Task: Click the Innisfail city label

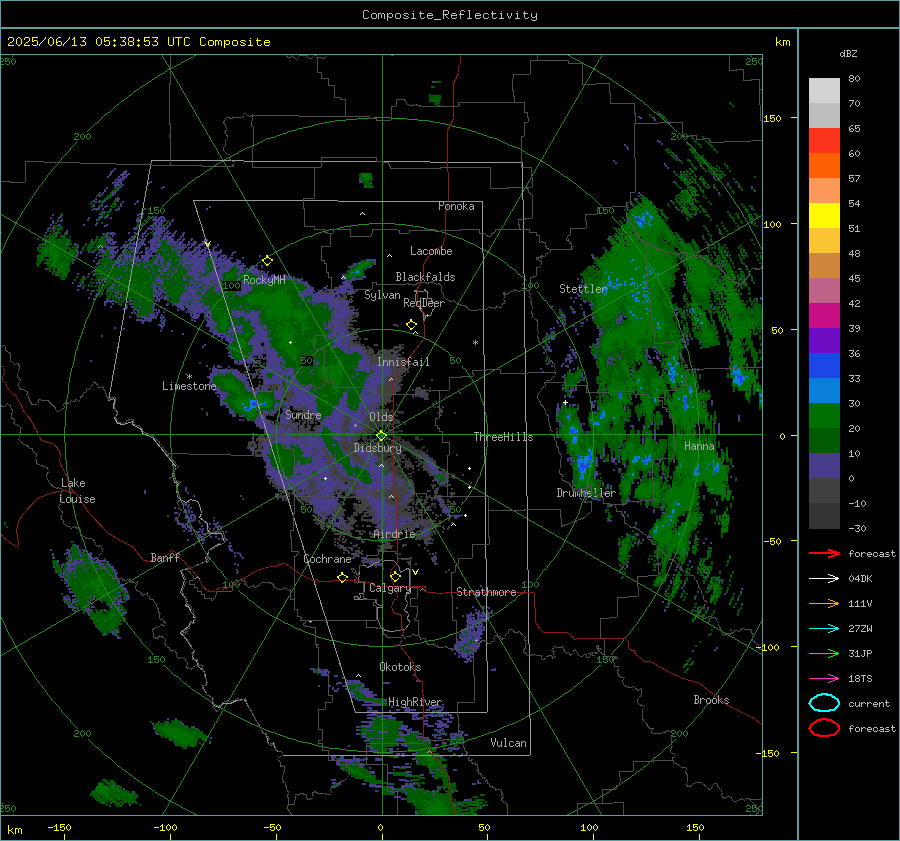Action: pyautogui.click(x=403, y=362)
